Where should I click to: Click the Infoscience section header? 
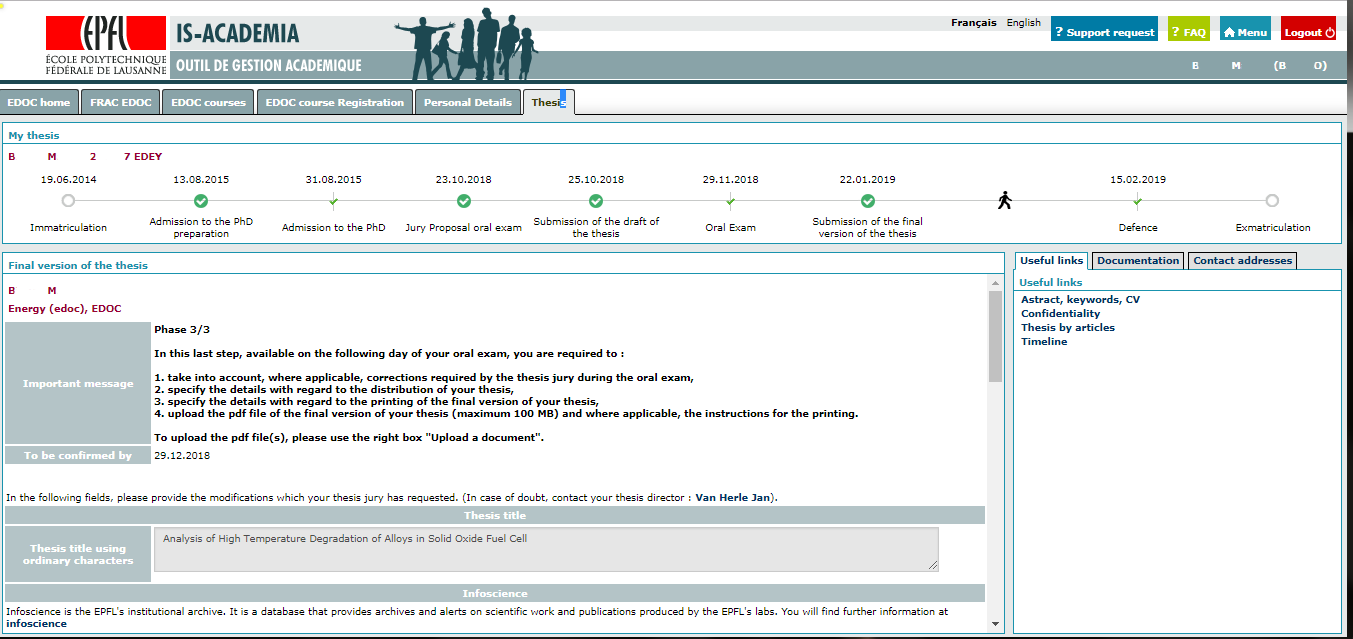(x=495, y=593)
